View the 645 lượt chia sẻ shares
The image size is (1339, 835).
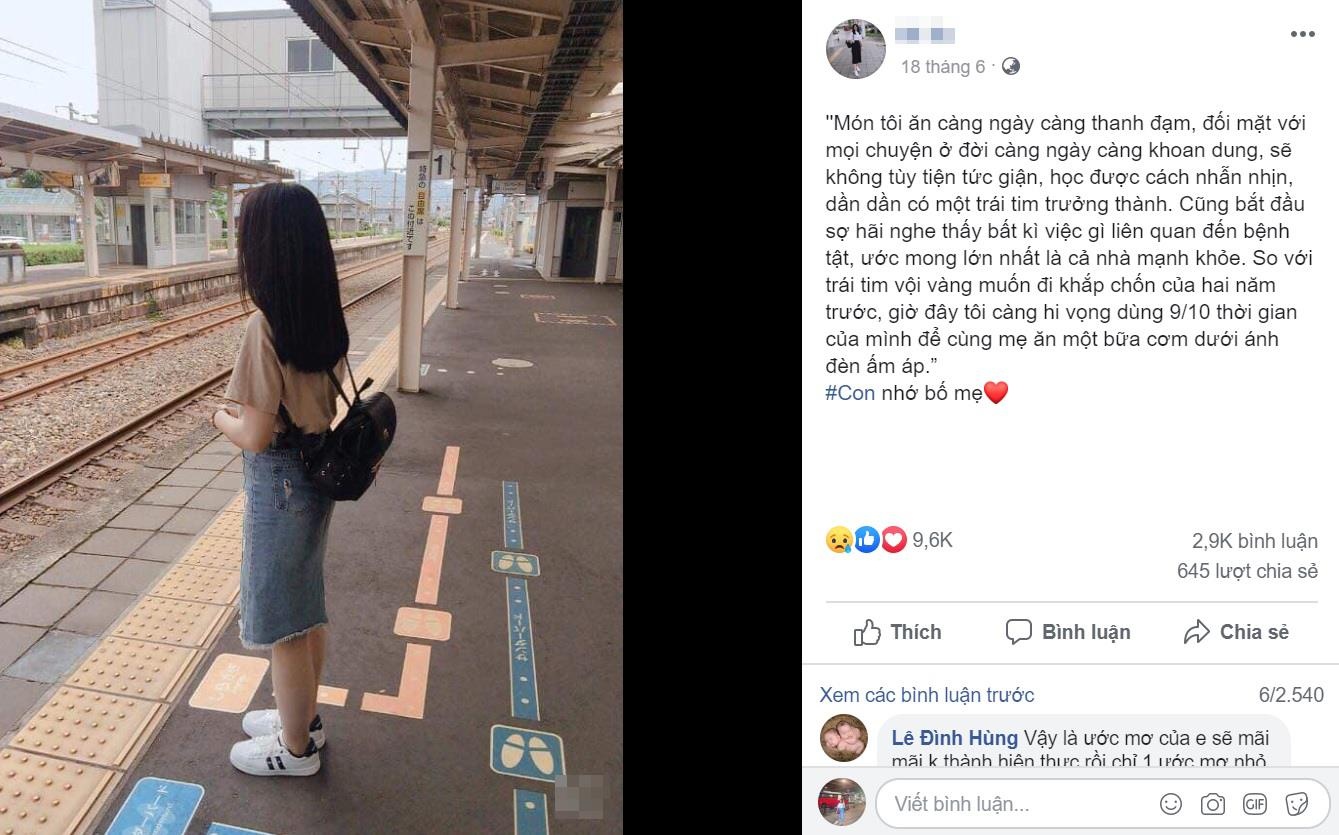[1247, 572]
